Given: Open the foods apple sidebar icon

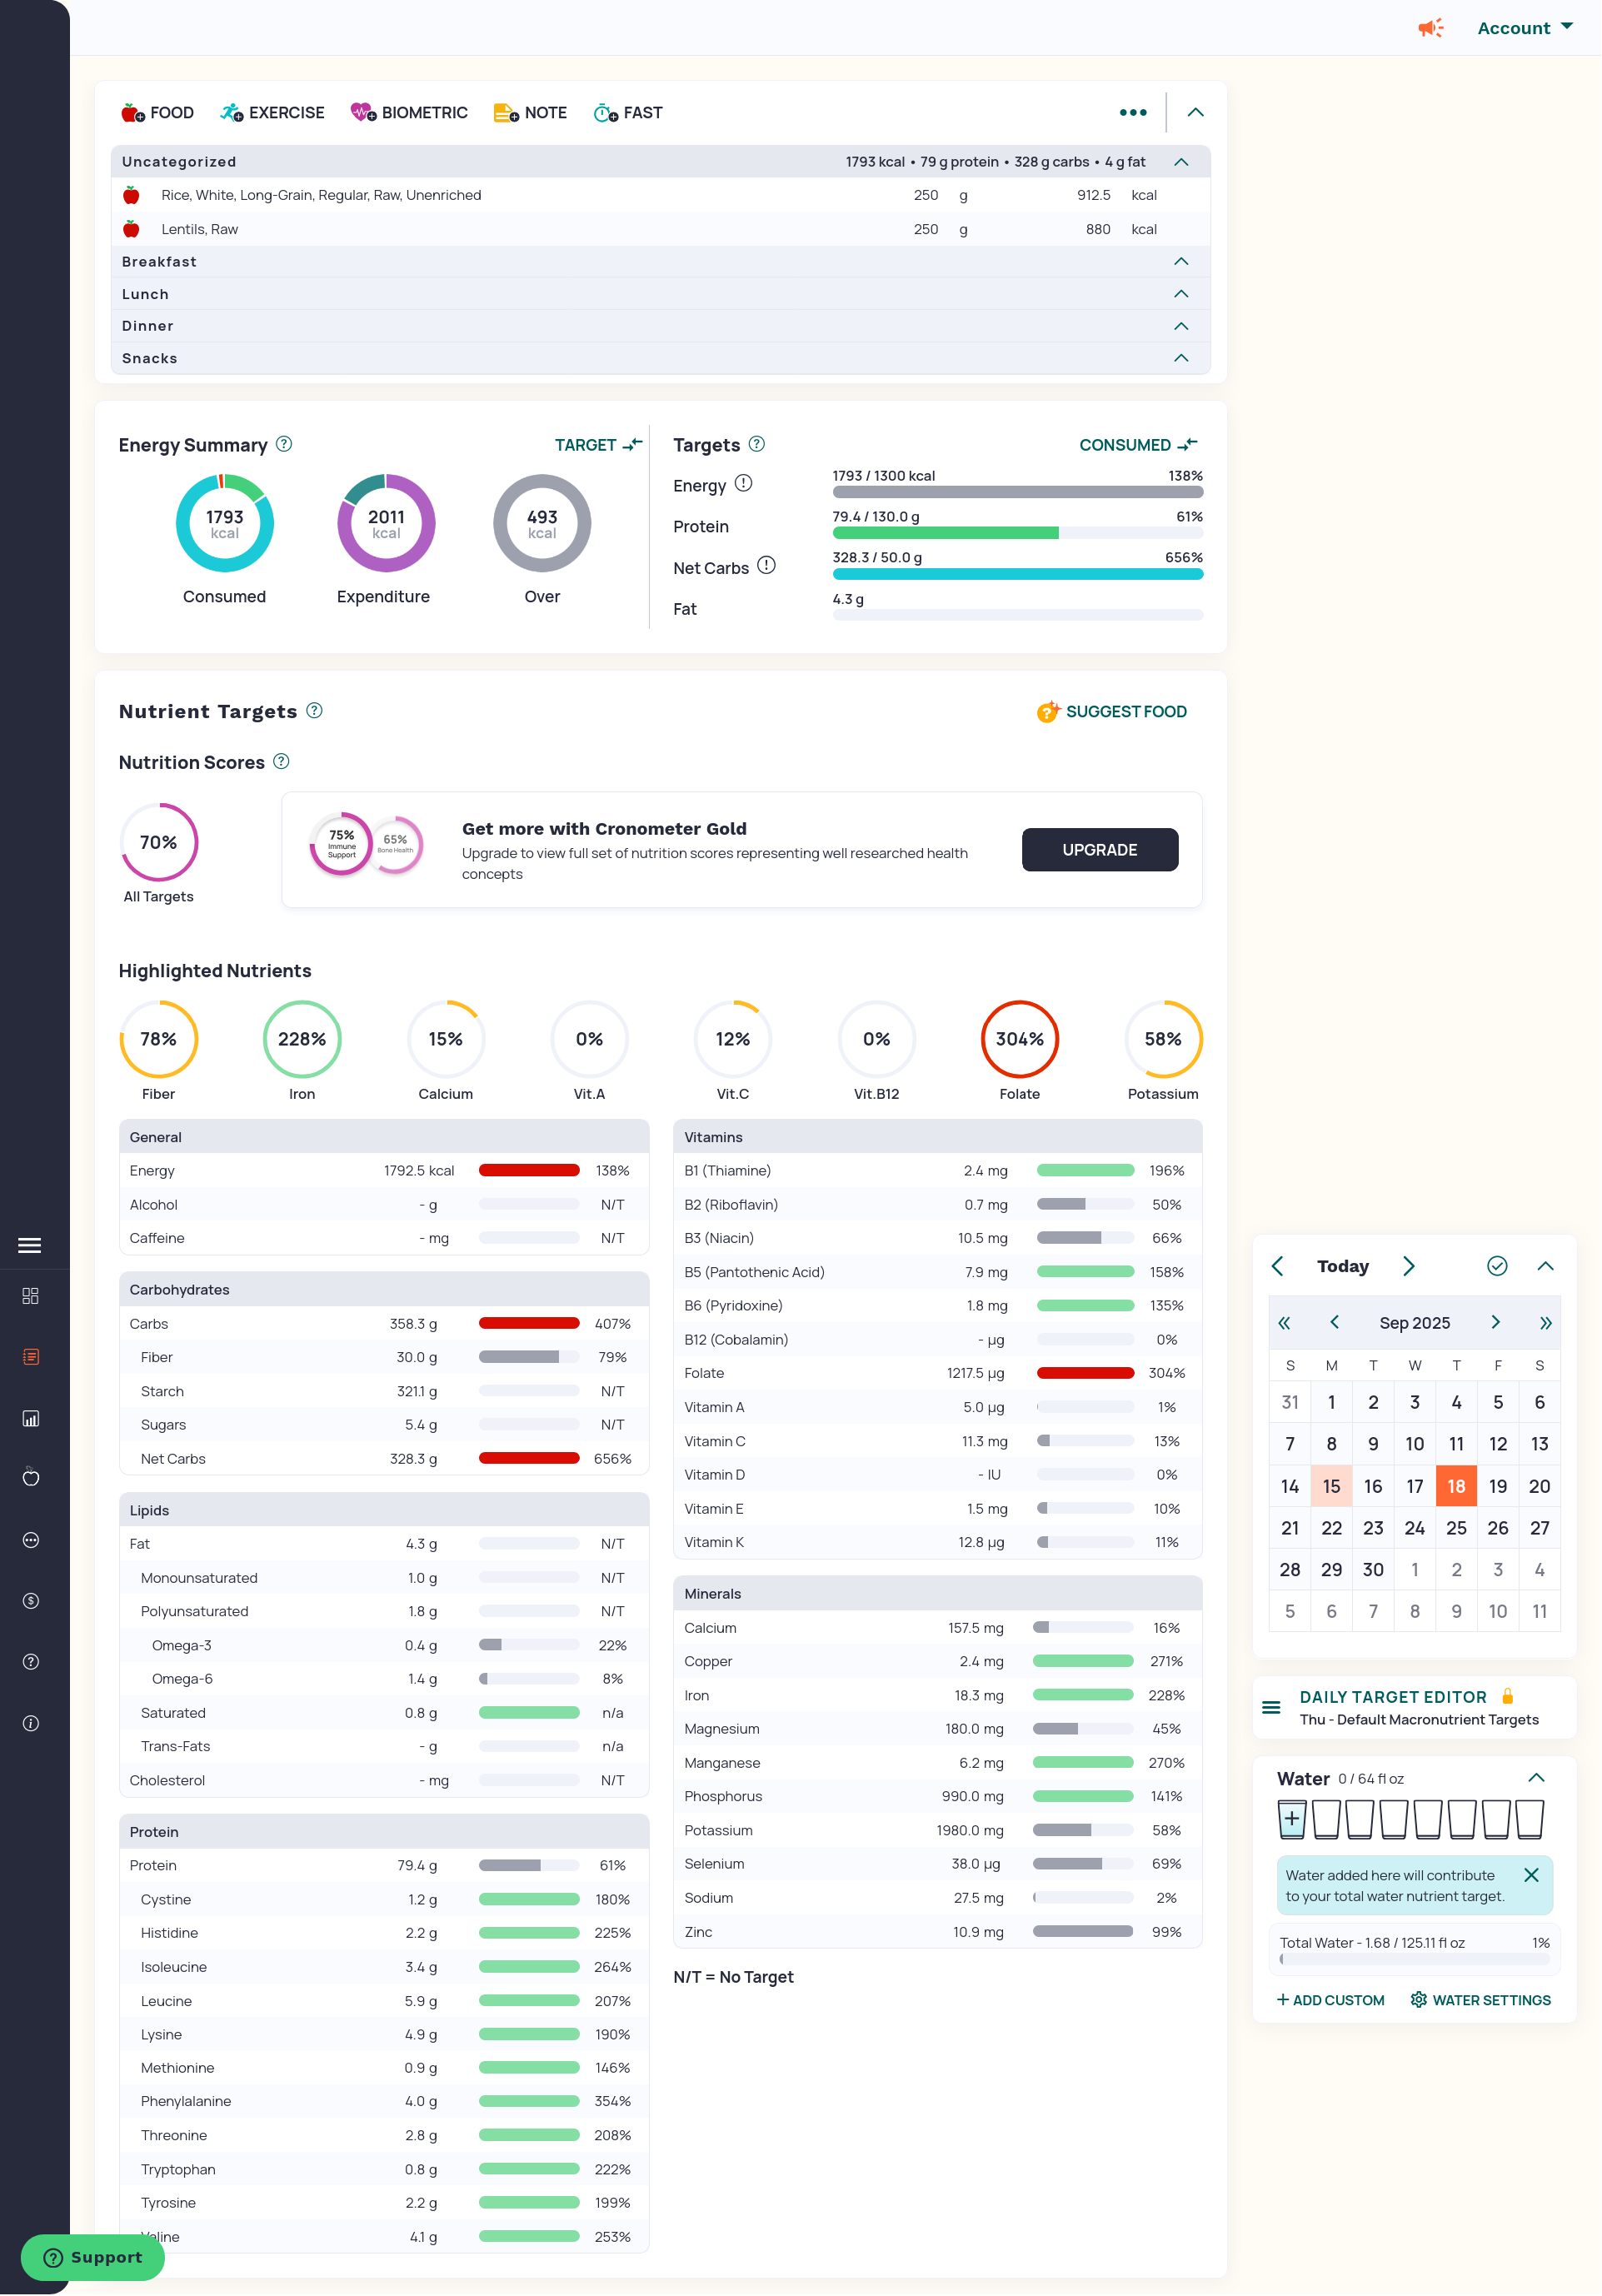Looking at the screenshot, I should coord(31,1477).
